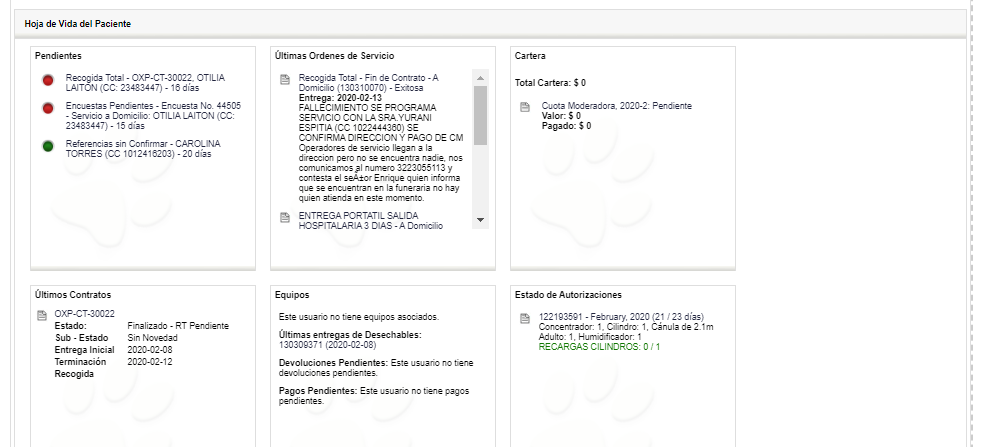984x447 pixels.
Task: Open pending item Recogida Total - OXP-CT-30022
Action: pos(145,83)
